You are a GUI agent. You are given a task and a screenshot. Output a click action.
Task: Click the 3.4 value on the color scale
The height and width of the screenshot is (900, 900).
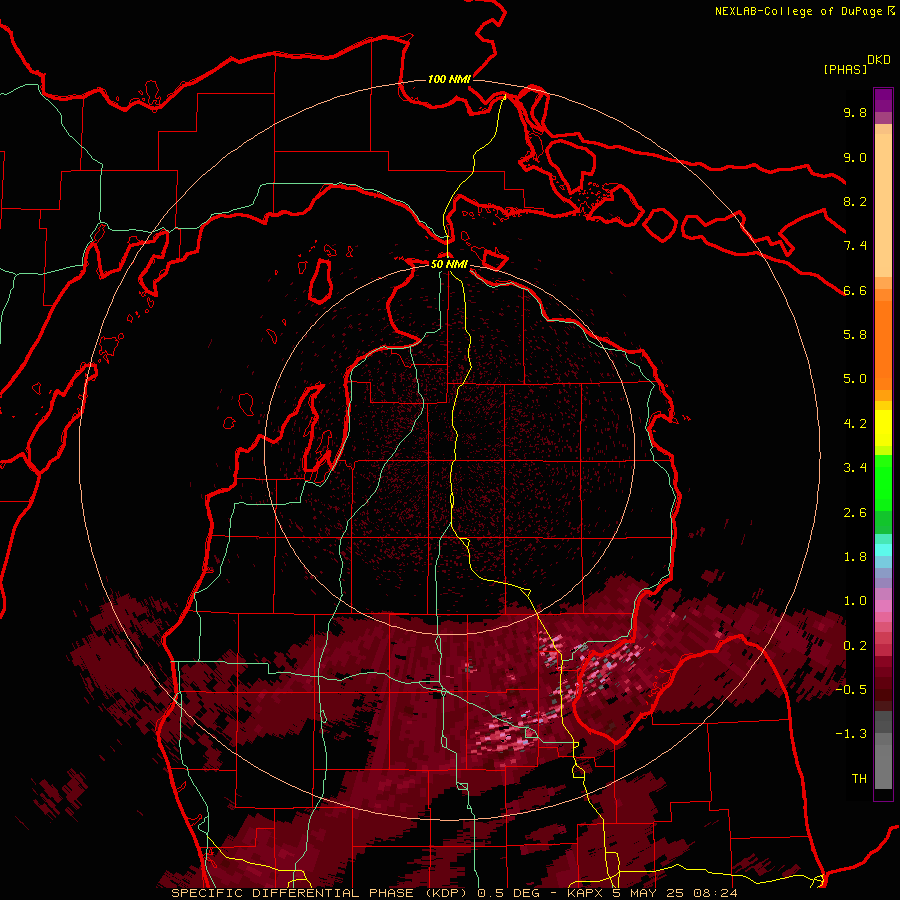(855, 468)
